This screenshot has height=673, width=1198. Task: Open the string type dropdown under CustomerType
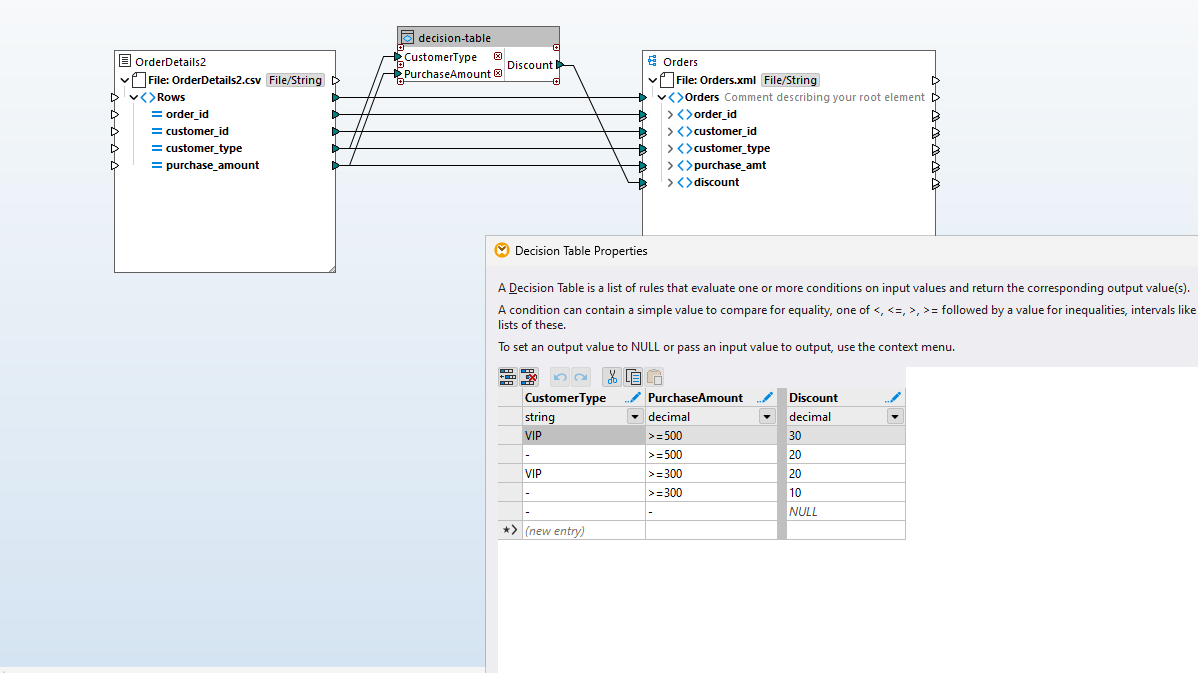click(634, 416)
